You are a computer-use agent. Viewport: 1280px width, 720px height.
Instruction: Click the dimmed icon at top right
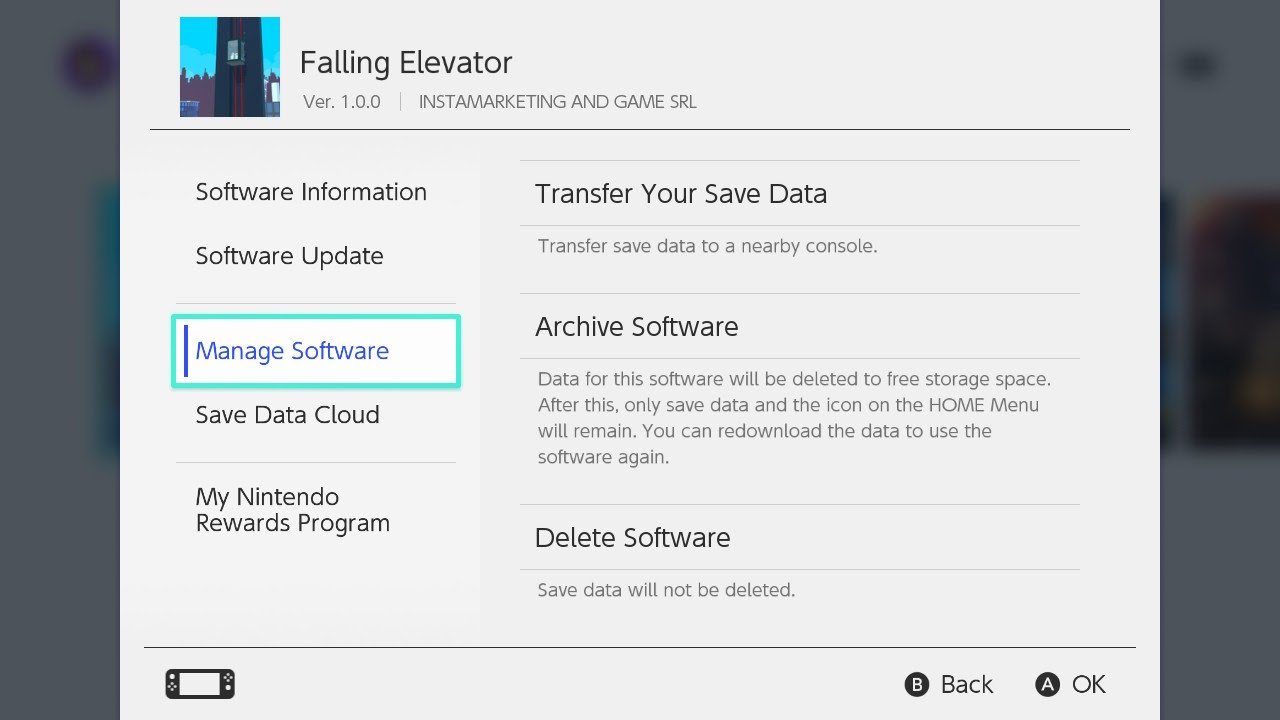[x=1196, y=64]
